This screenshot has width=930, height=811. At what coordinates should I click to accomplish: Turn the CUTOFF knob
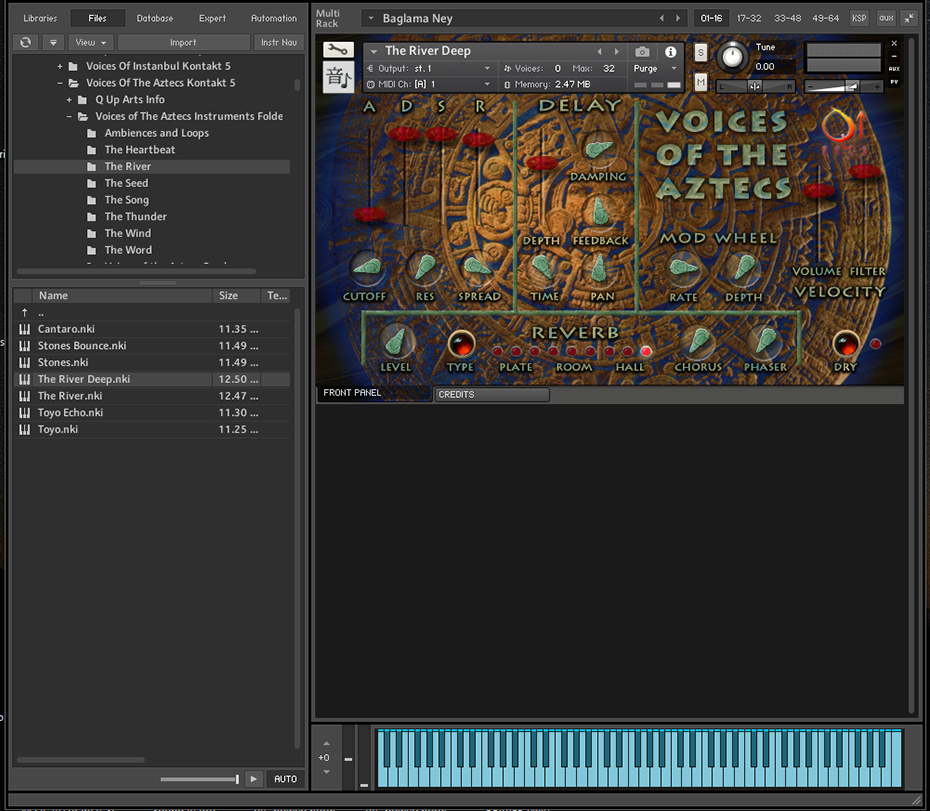coord(367,268)
